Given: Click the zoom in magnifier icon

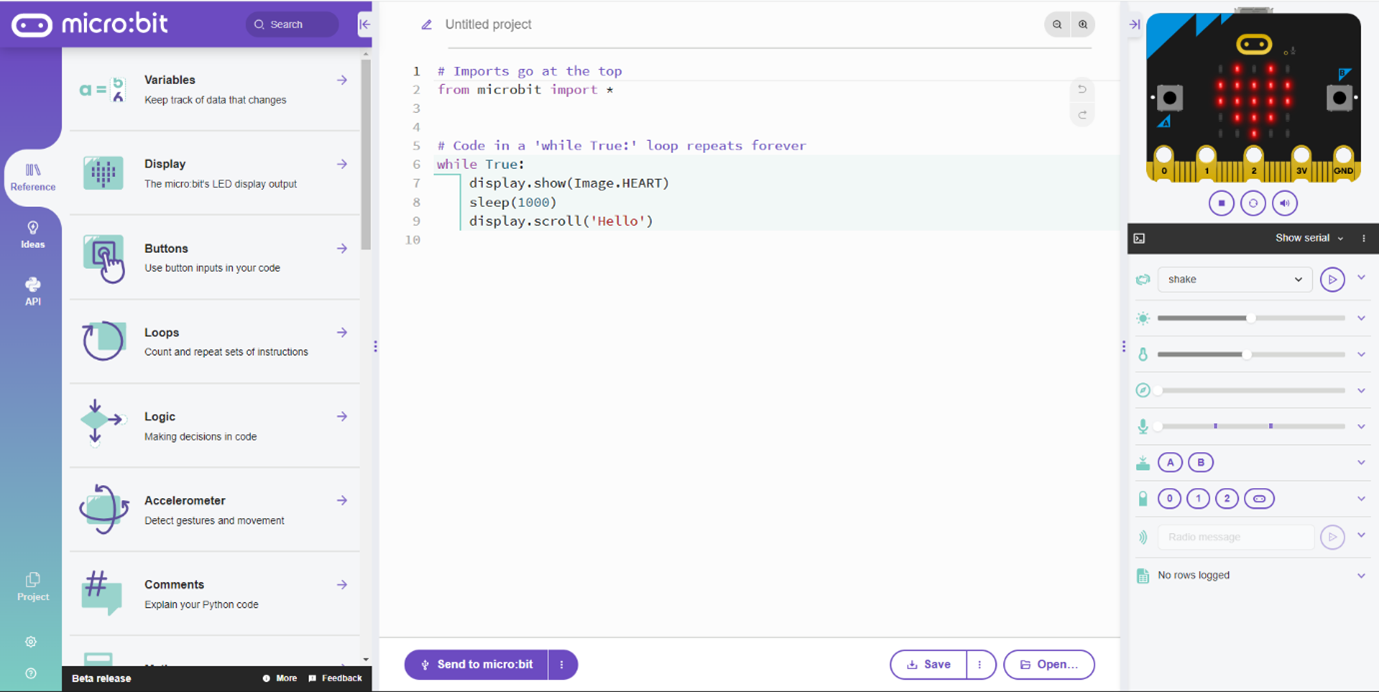Looking at the screenshot, I should [1083, 25].
